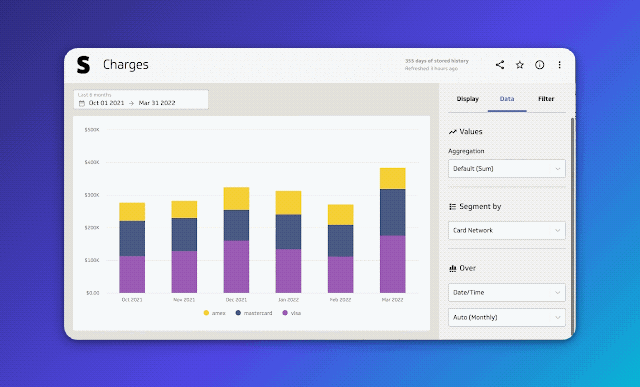Click the amex segment of Jan 2022 bar
640x387 pixels.
click(288, 202)
